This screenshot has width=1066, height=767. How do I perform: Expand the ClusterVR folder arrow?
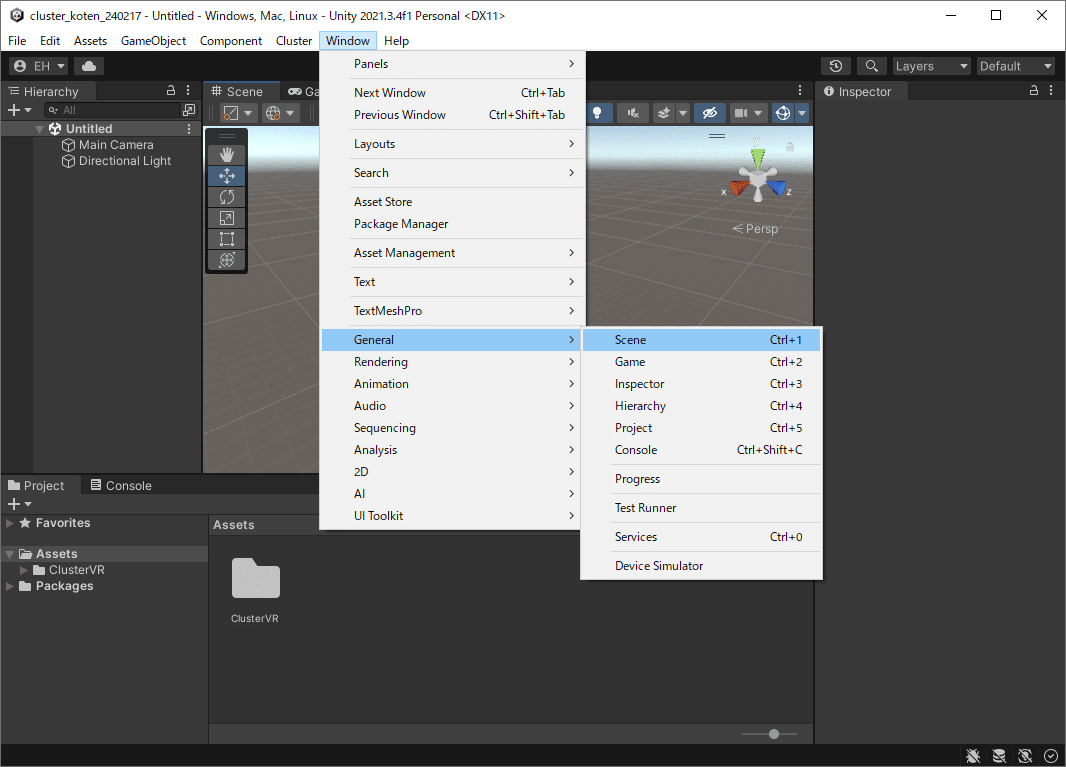(24, 570)
